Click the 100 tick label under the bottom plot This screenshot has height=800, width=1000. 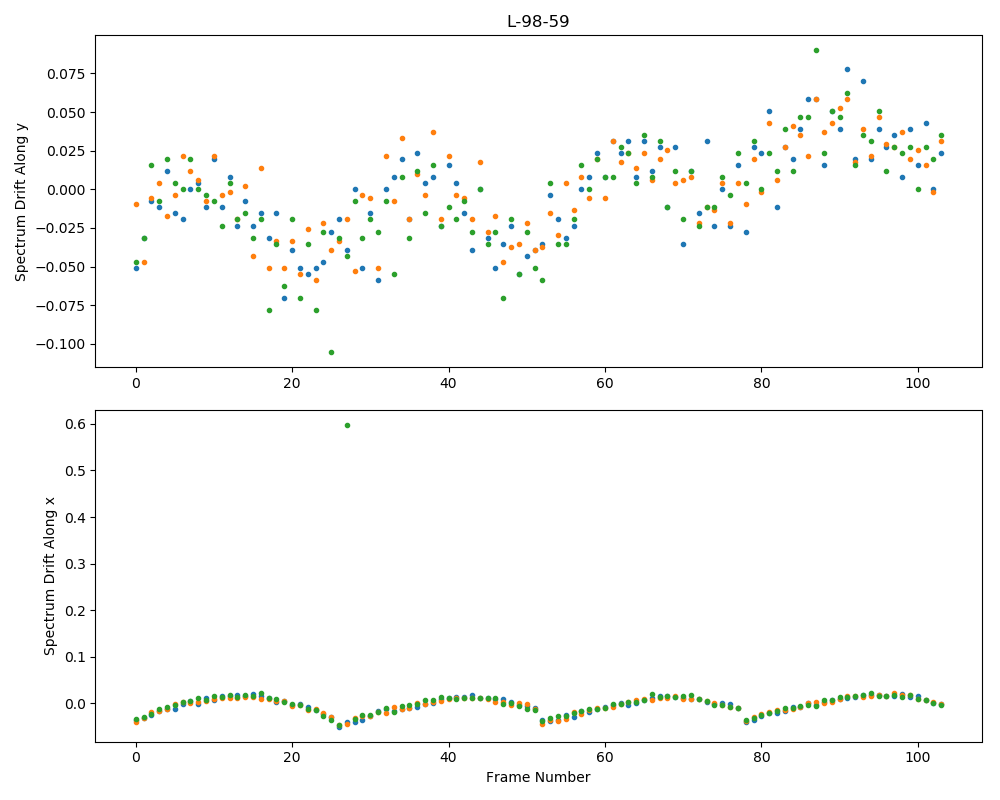coord(918,758)
